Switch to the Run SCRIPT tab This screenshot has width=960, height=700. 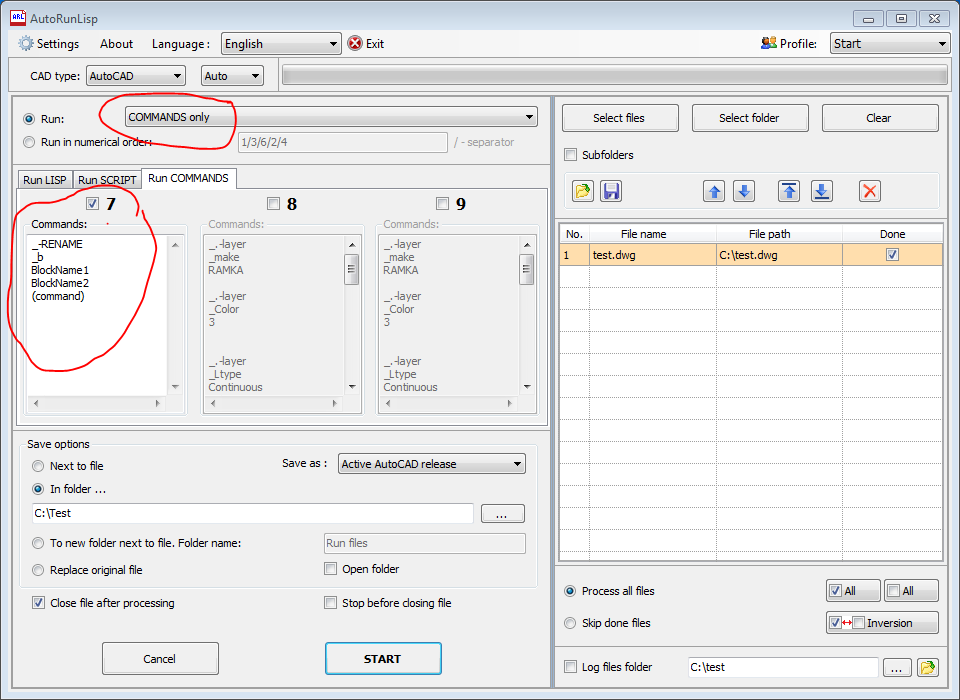pyautogui.click(x=106, y=180)
